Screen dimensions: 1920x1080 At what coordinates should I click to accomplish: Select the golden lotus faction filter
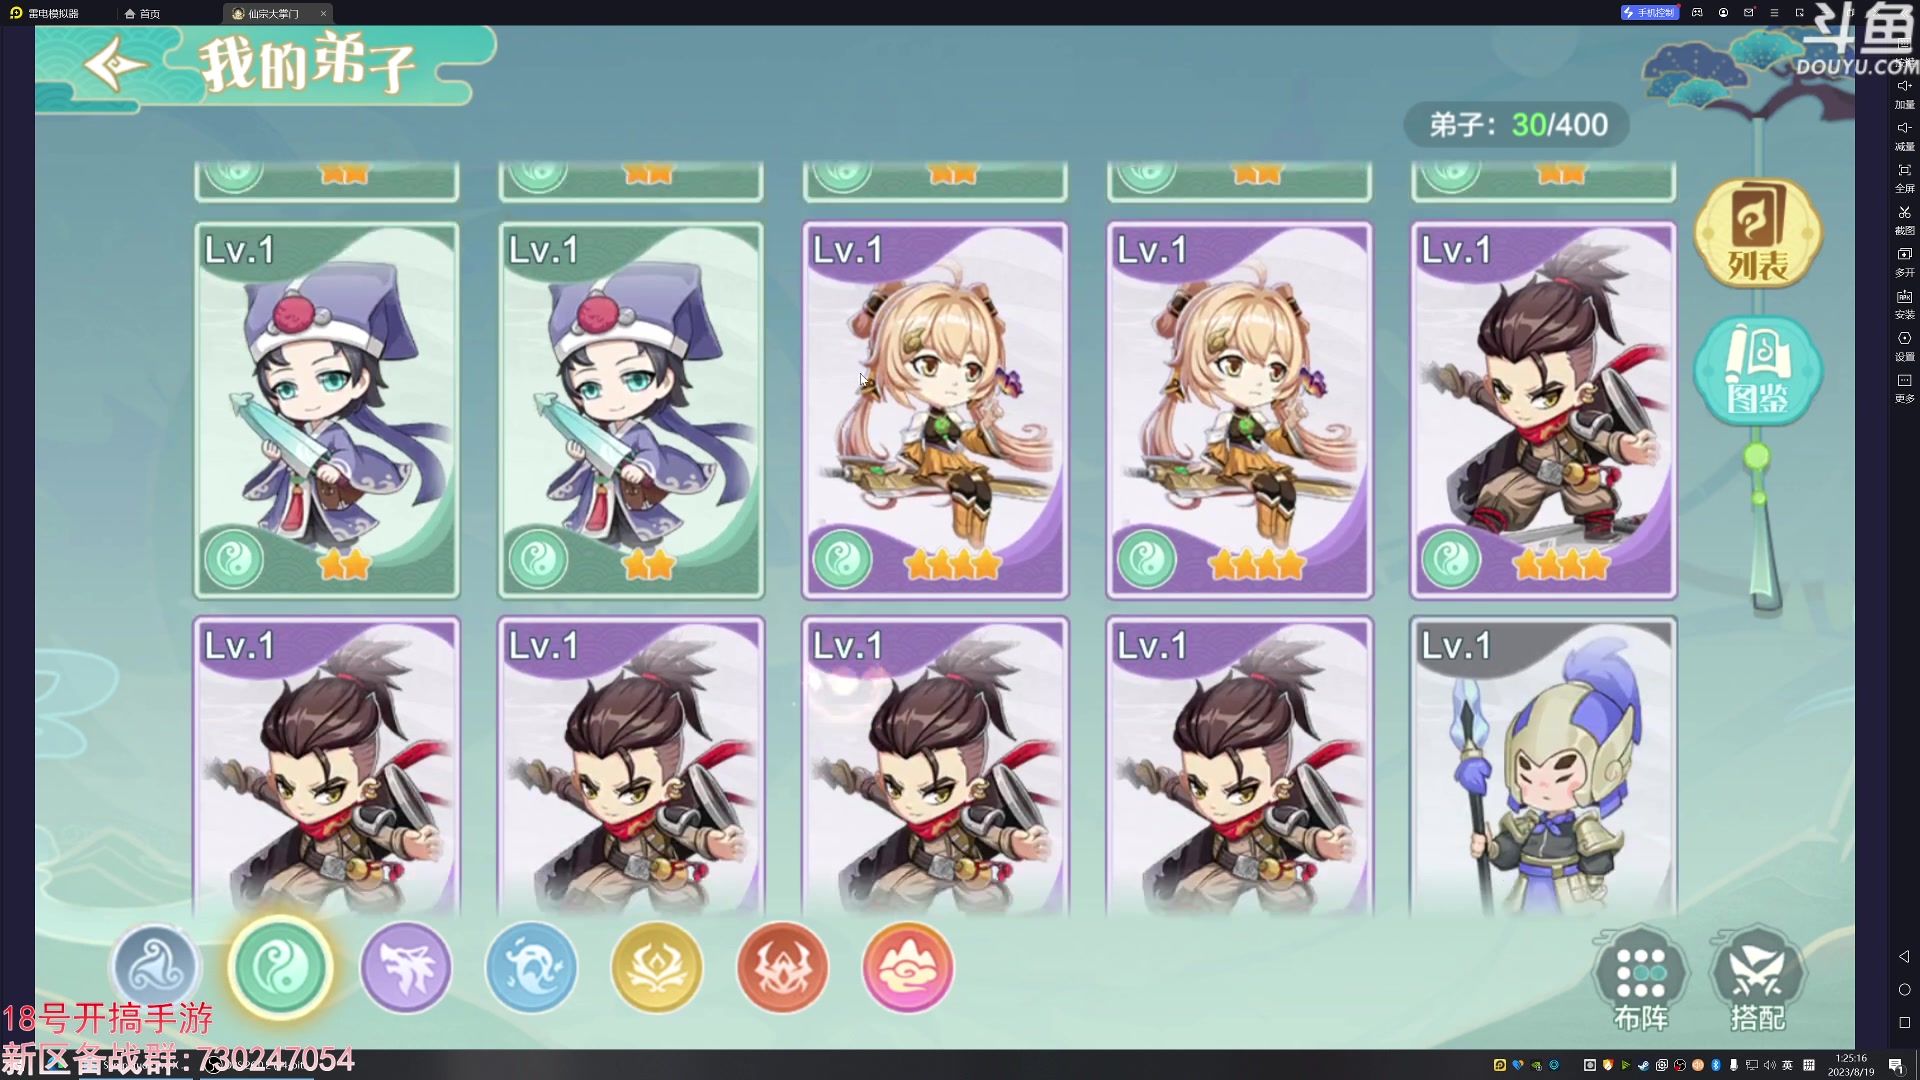tap(657, 967)
